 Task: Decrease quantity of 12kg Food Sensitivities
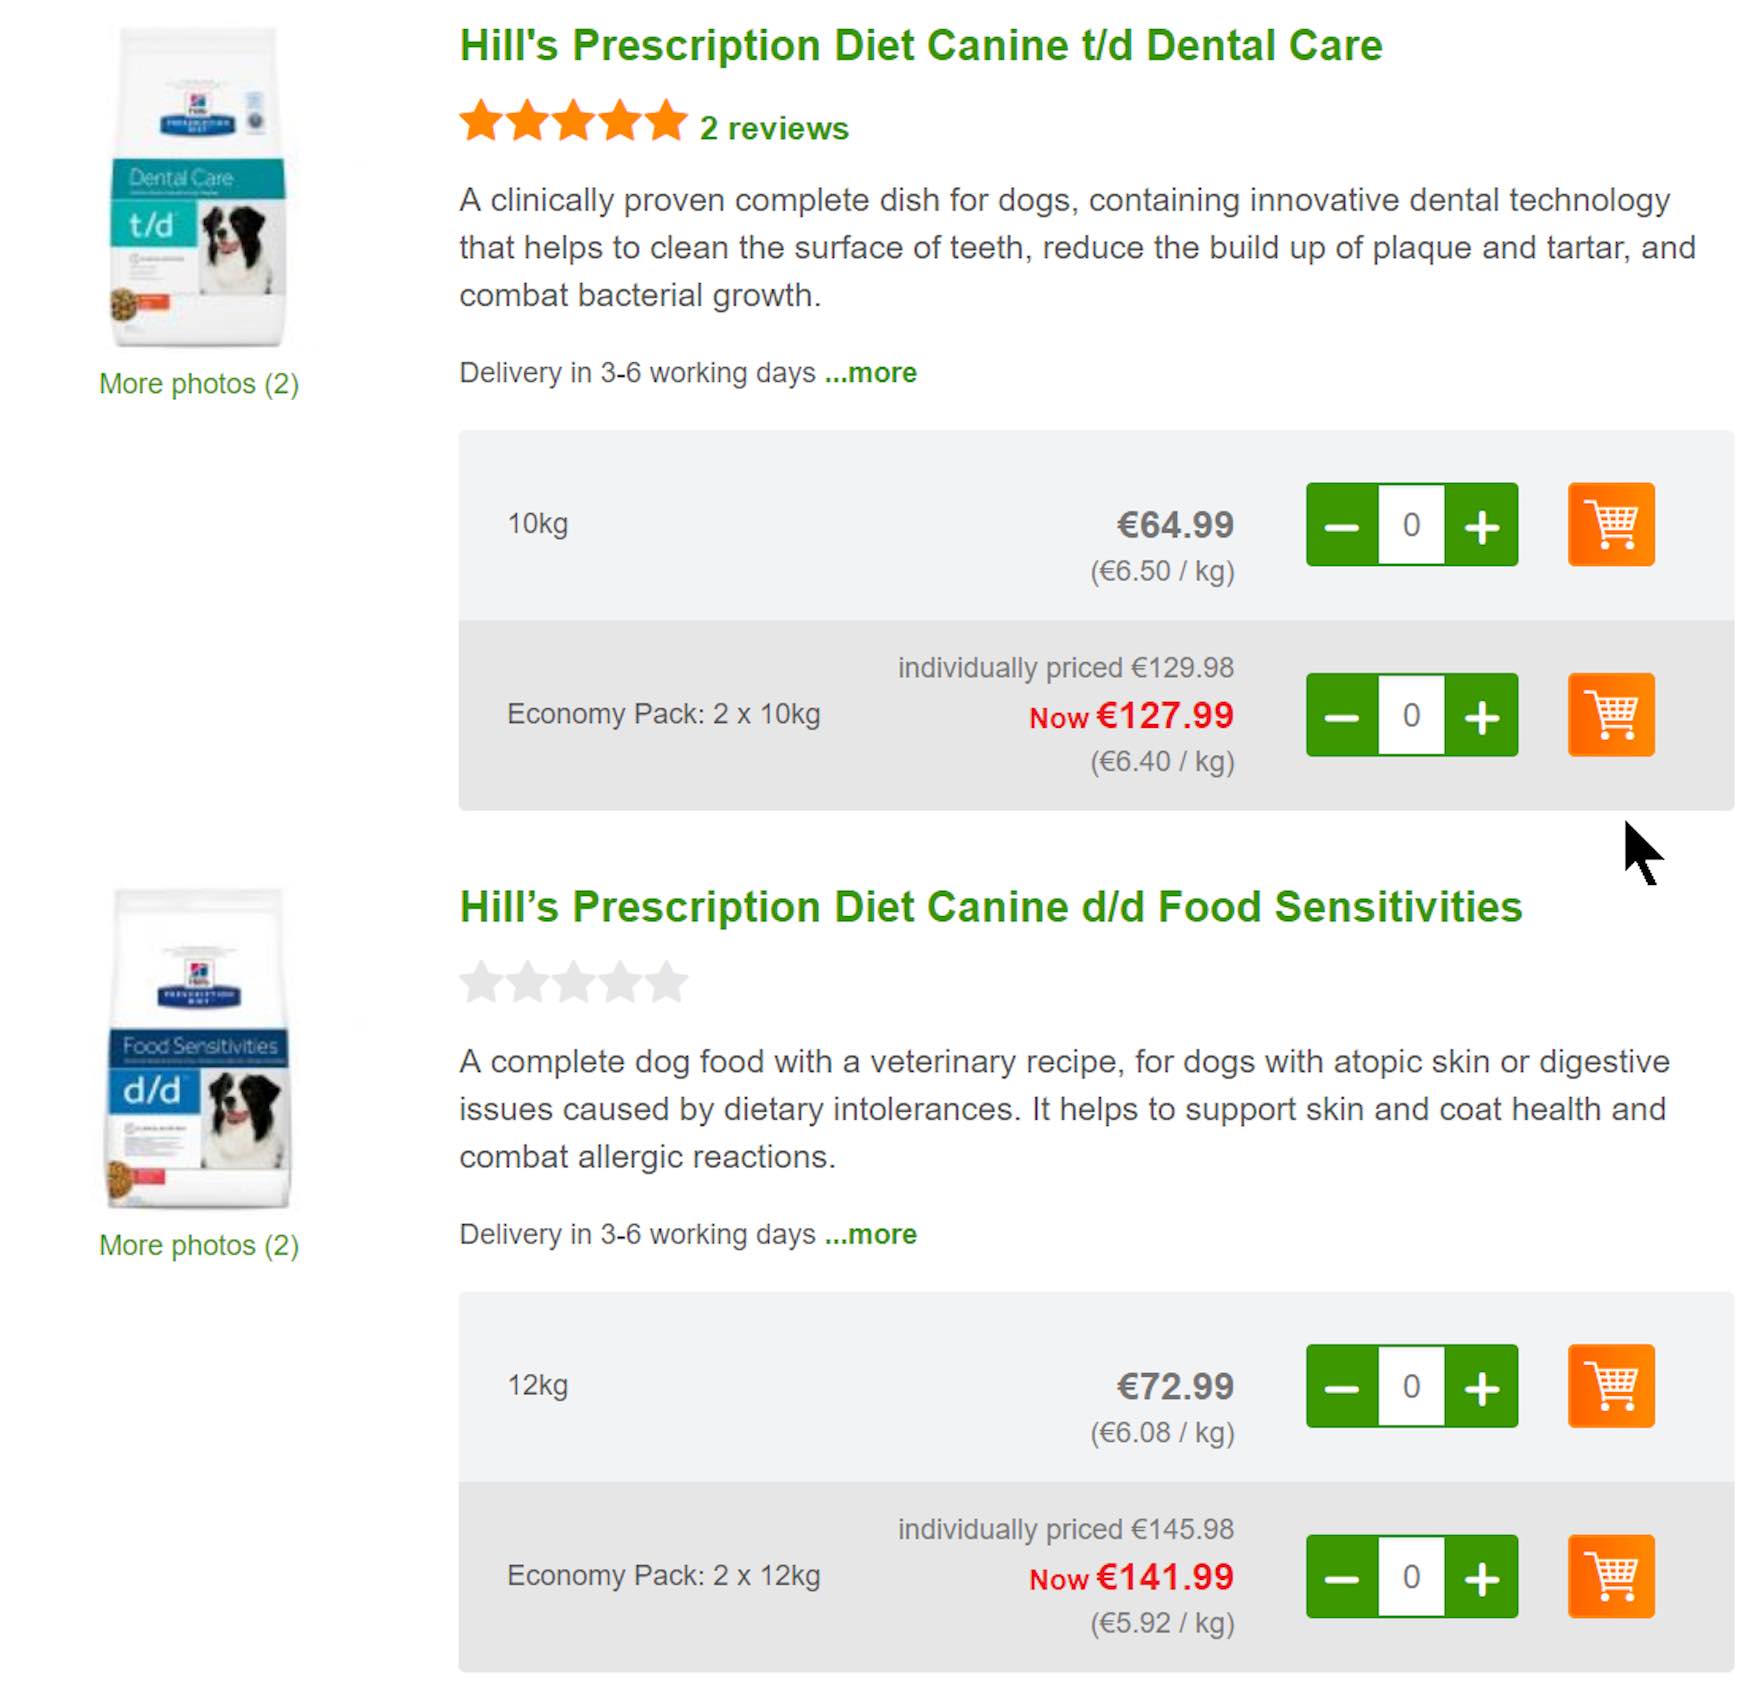1342,1386
